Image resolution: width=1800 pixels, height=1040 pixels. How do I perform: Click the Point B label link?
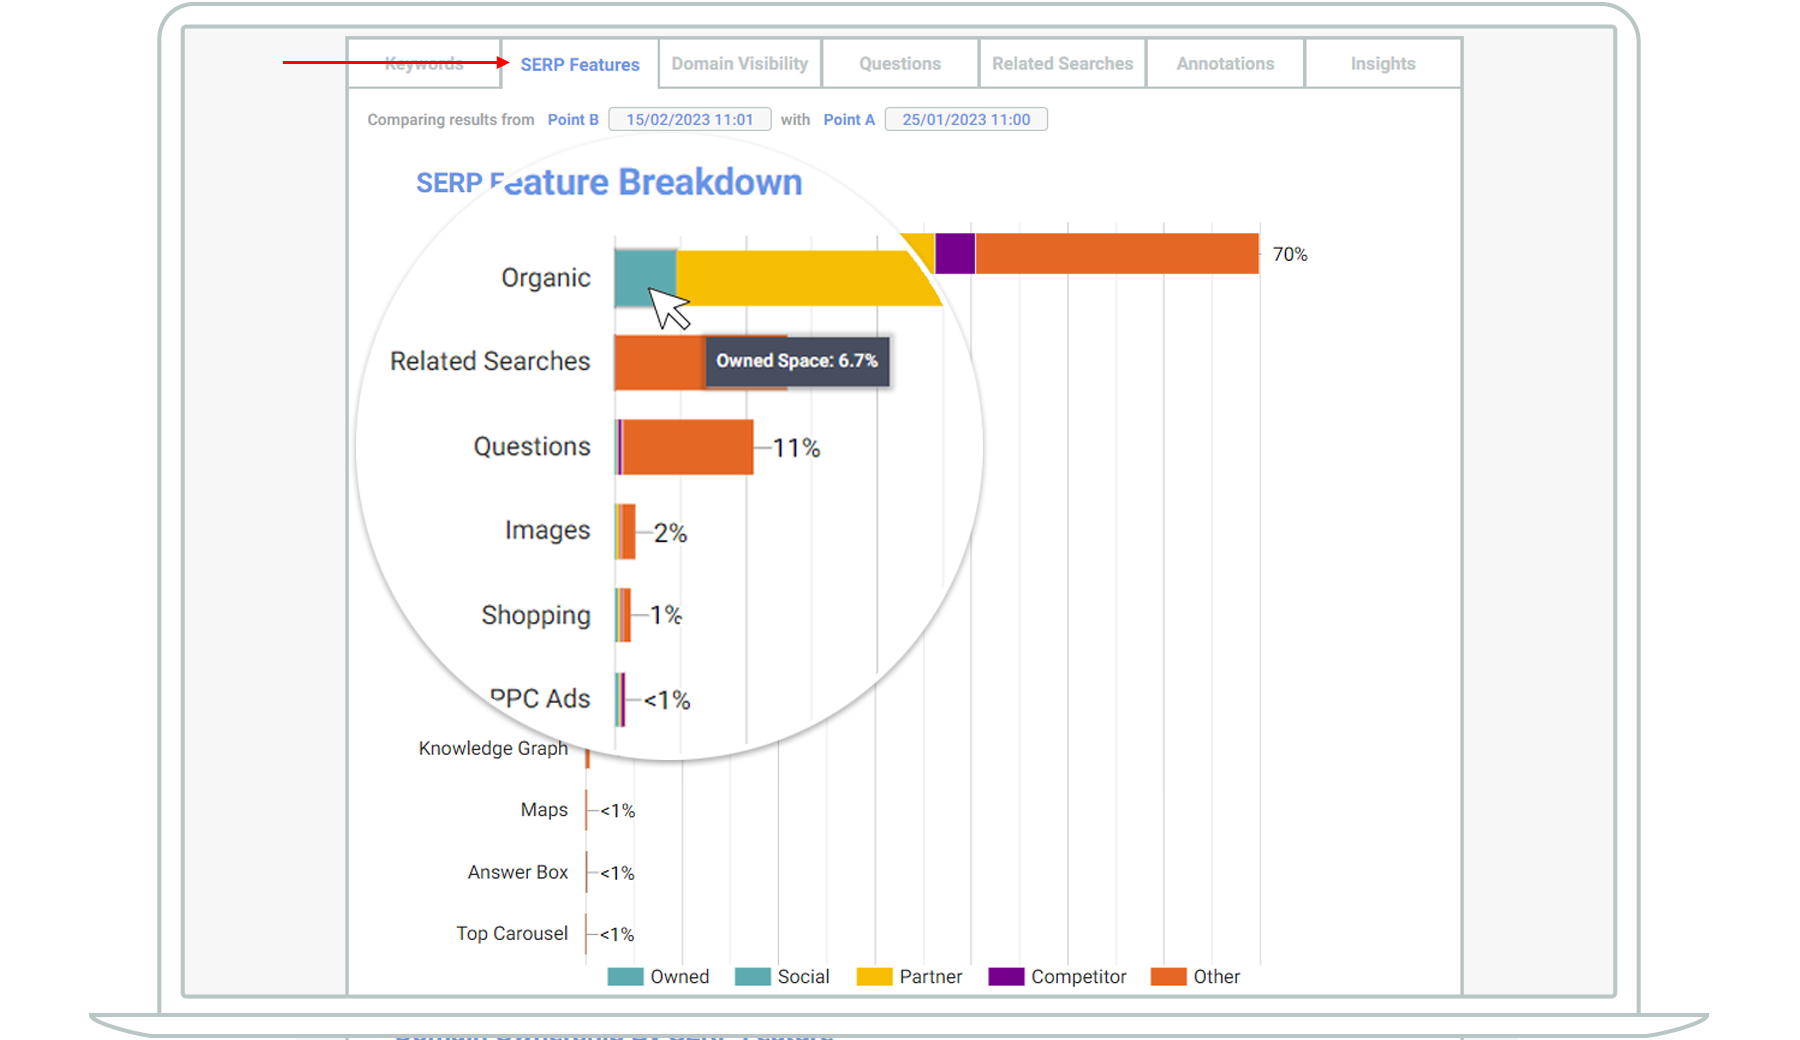(573, 120)
